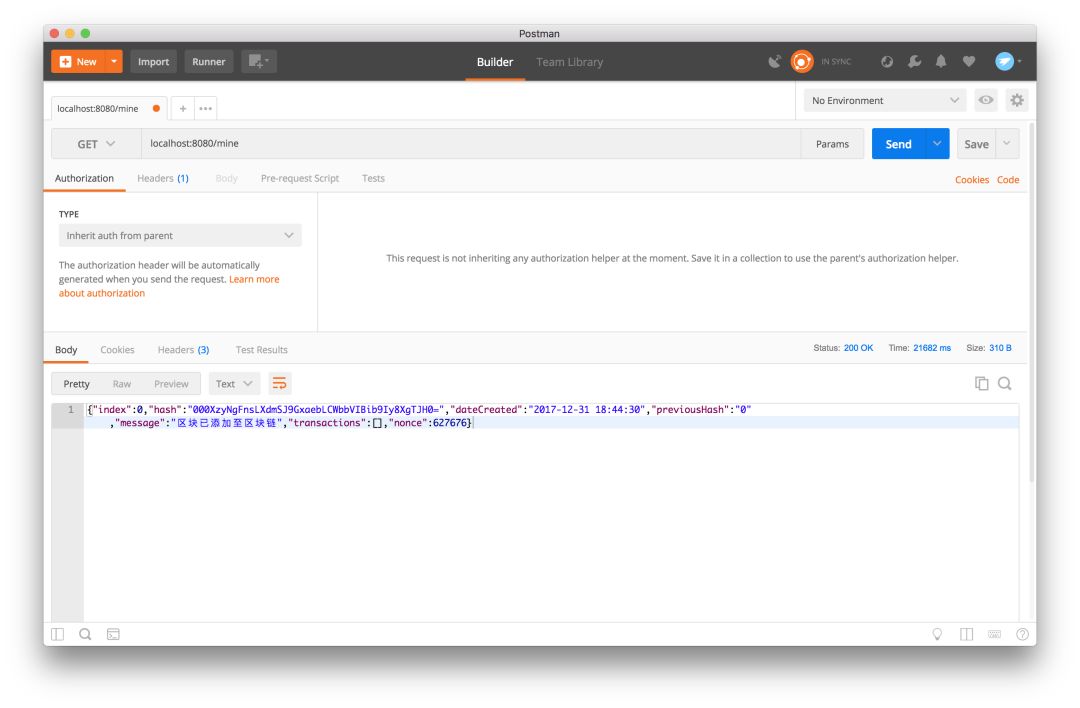Open the No Environment dropdown
Screen dimensions: 1080x708
pyautogui.click(x=885, y=101)
